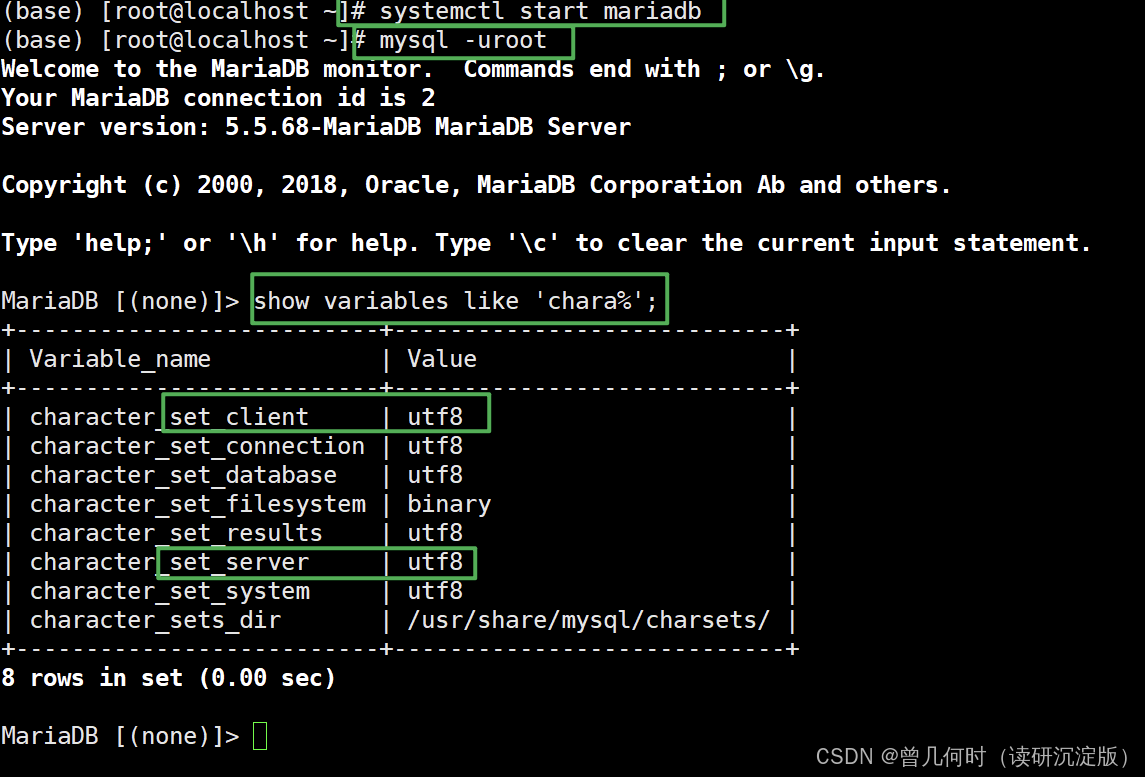
Task: Click the 'Value' column header
Action: [x=442, y=359]
